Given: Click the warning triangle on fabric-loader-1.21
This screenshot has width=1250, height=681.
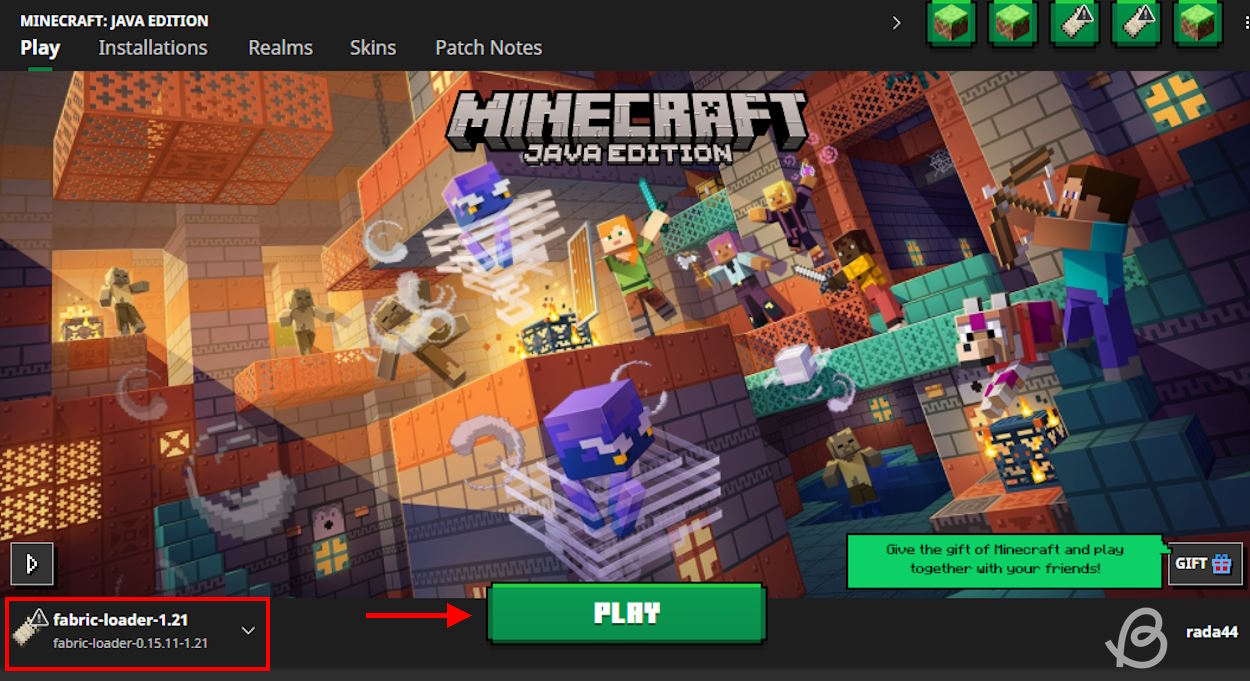Looking at the screenshot, I should [39, 616].
